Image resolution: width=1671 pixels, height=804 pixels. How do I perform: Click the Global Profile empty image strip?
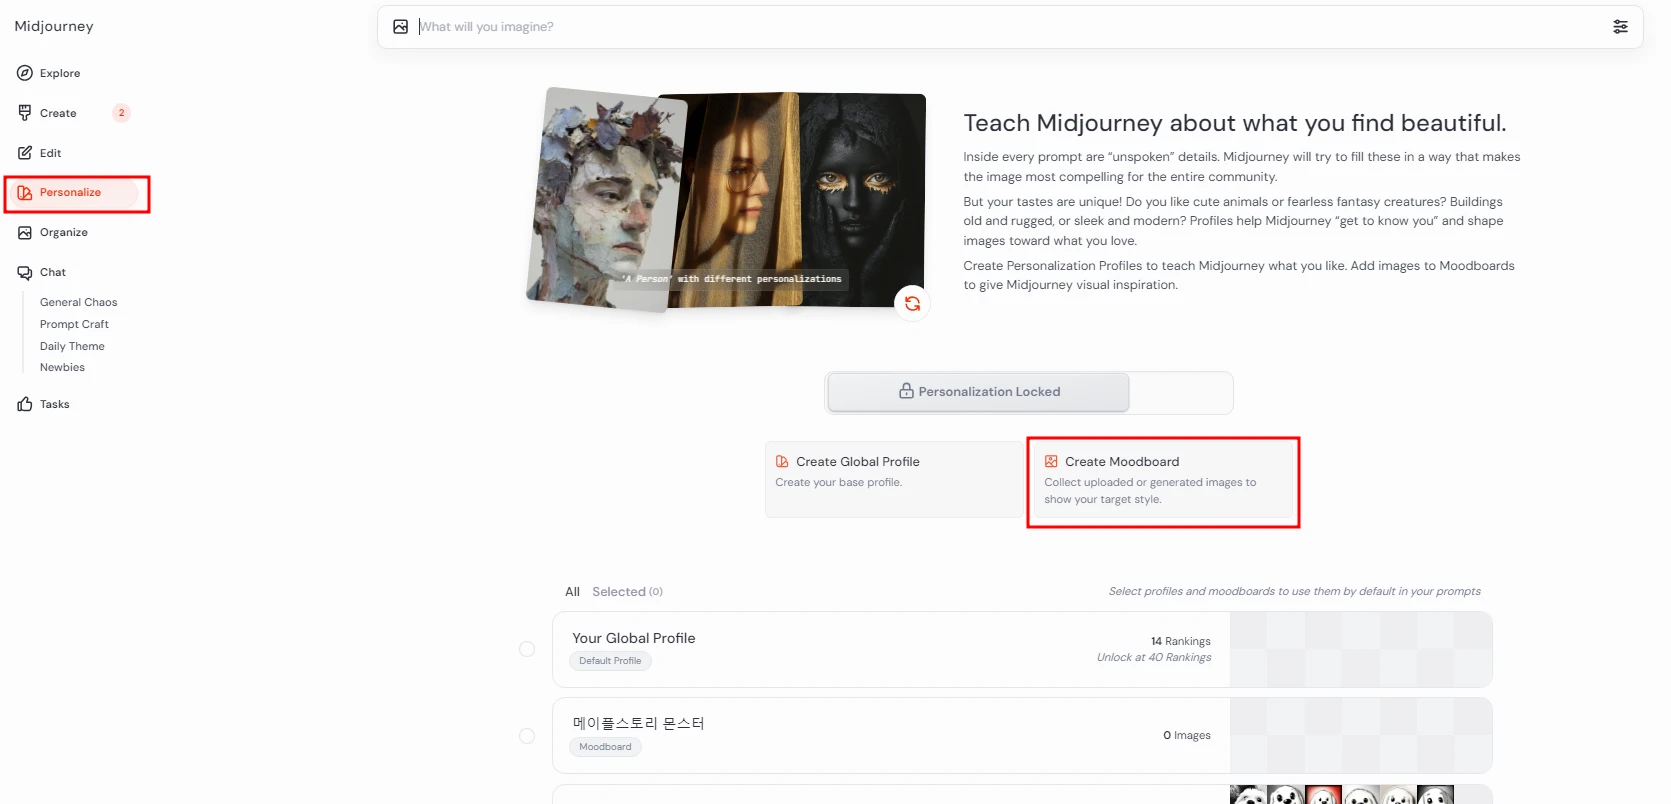tap(1361, 649)
